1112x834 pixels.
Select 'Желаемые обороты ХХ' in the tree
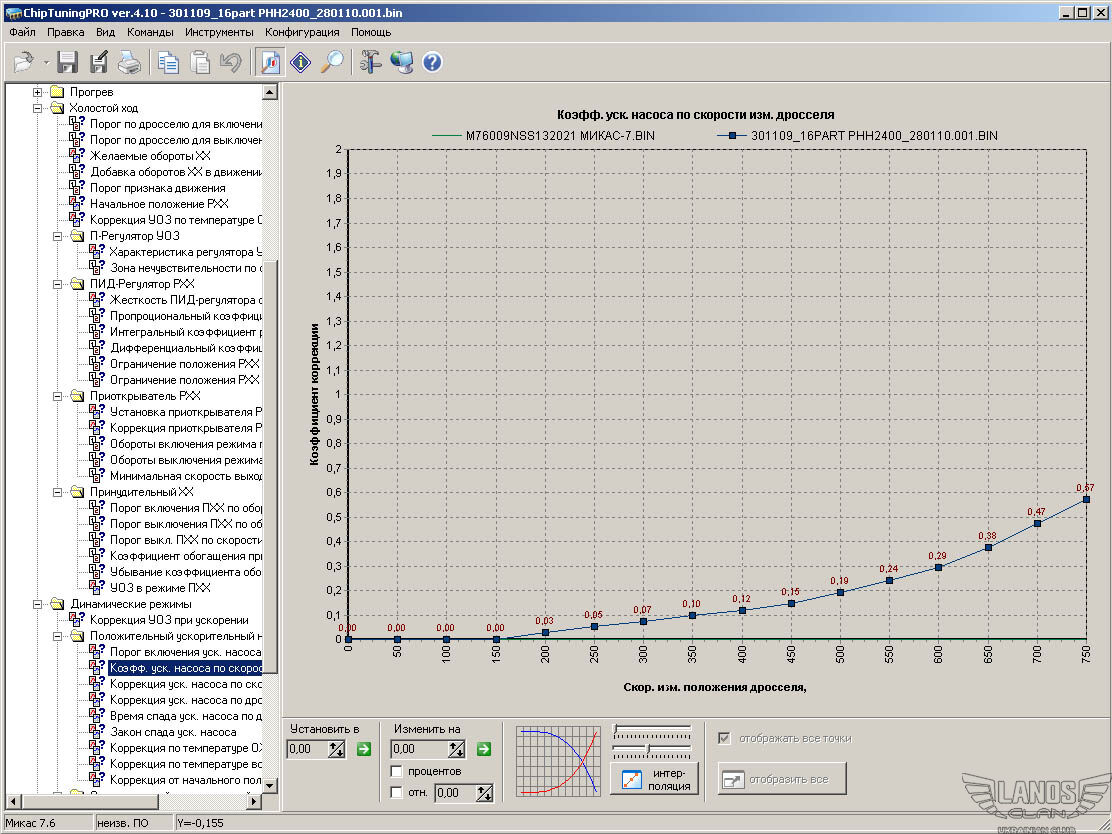coord(150,156)
